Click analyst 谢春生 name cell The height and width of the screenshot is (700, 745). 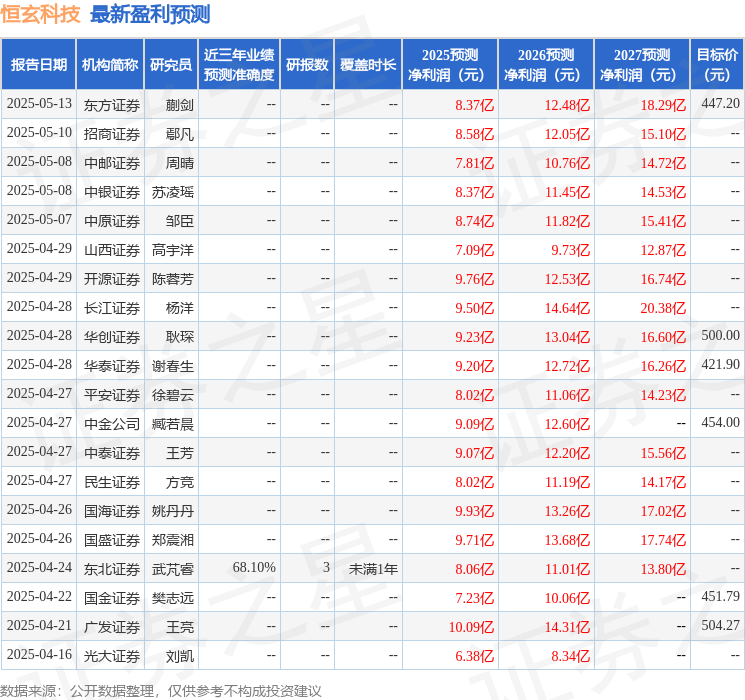click(x=173, y=366)
